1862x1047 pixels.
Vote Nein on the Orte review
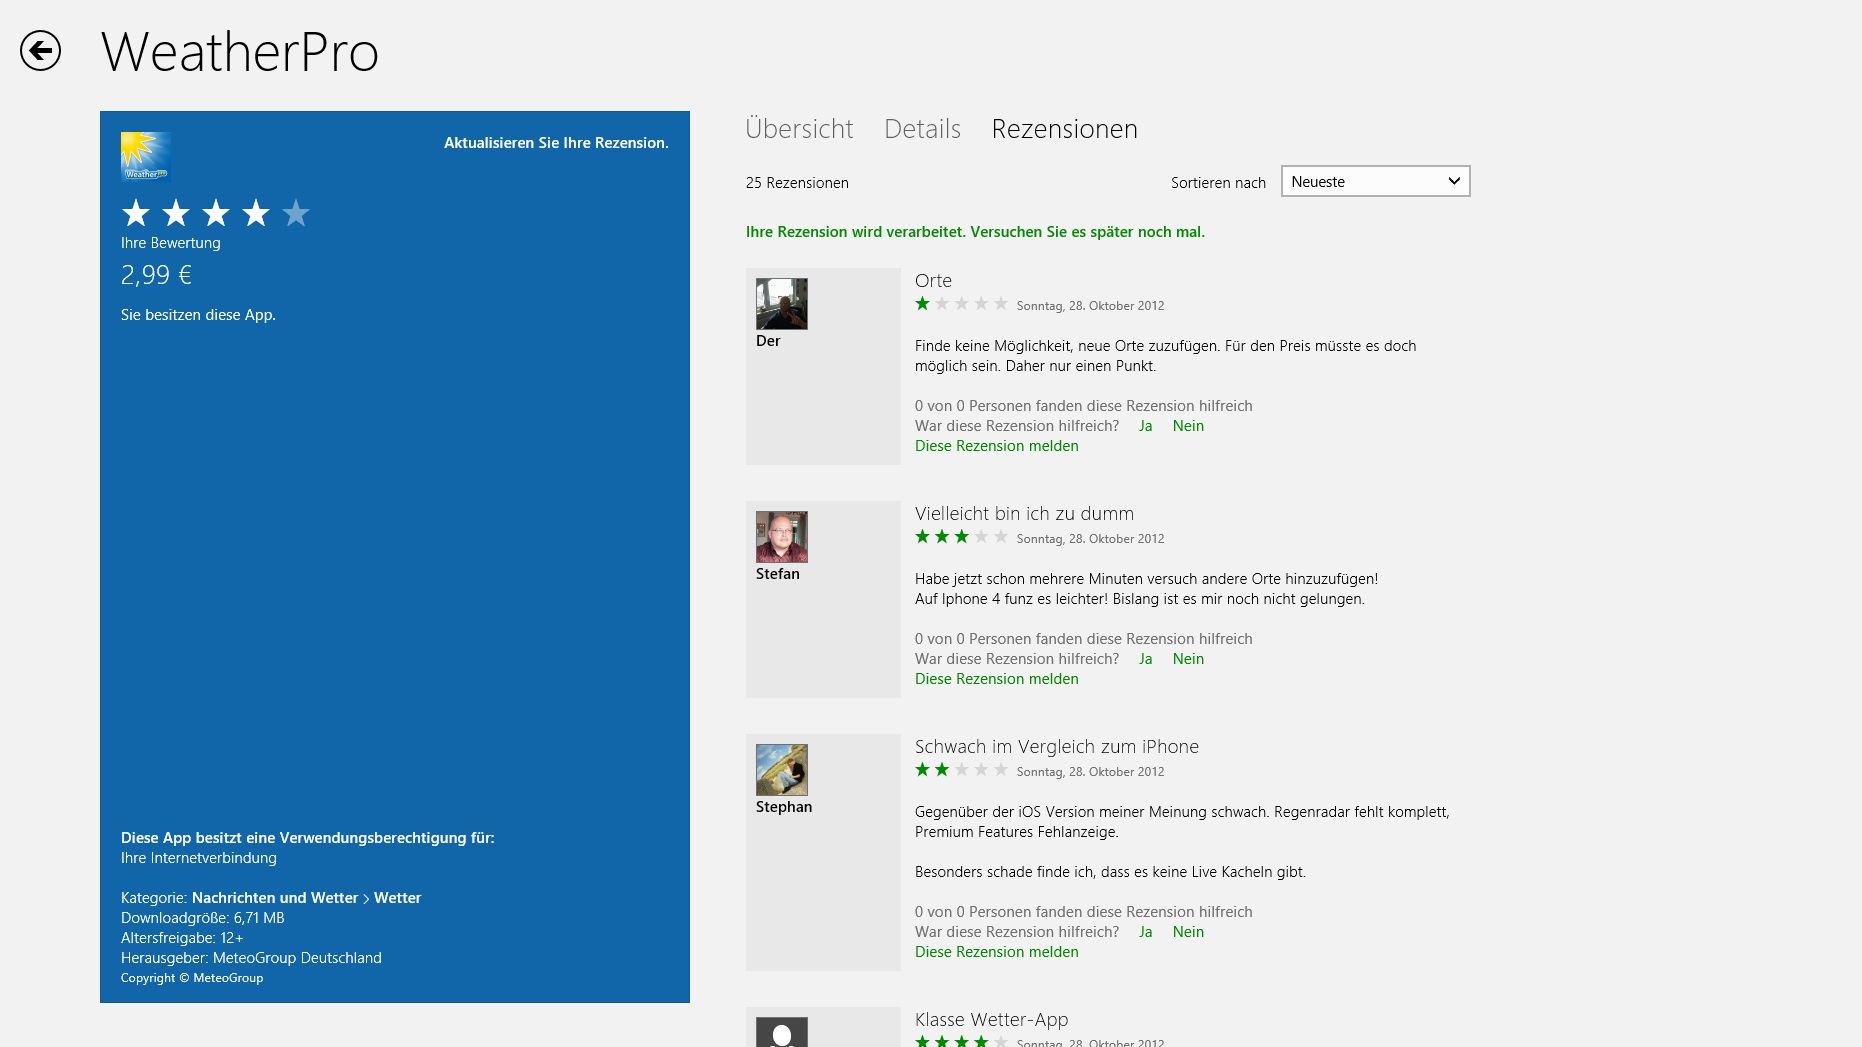(1188, 426)
